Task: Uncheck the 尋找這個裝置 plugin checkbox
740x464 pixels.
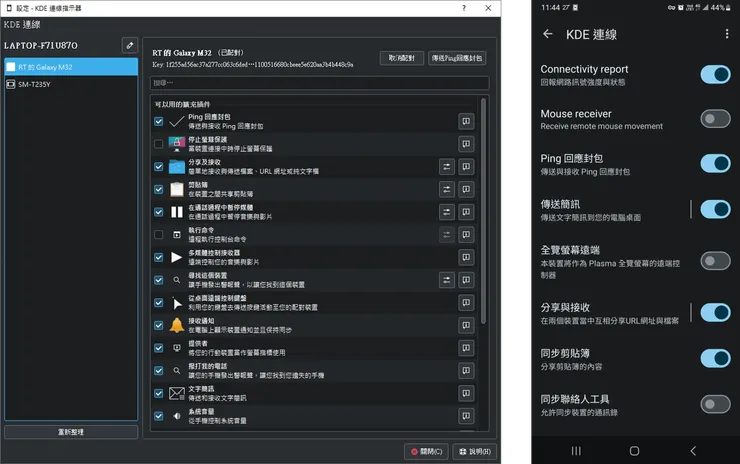Action: [159, 280]
